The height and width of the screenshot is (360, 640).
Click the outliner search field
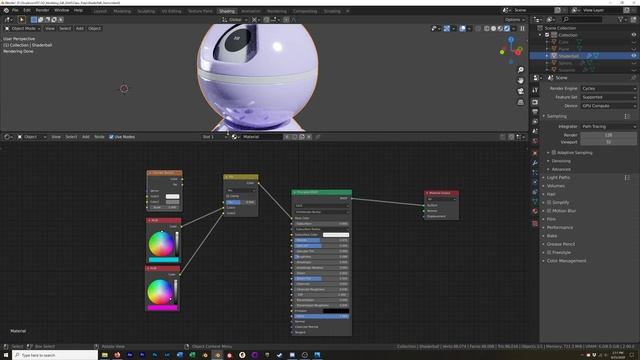582,20
